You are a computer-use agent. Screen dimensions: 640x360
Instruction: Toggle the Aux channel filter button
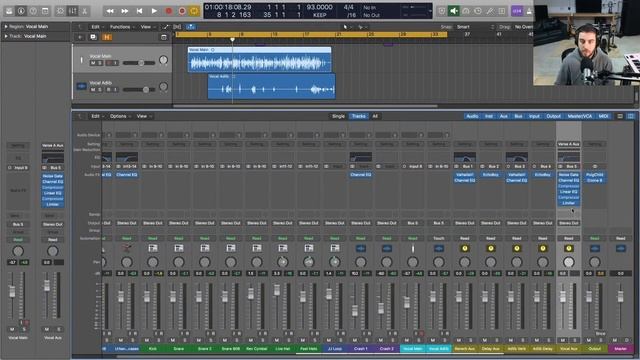pyautogui.click(x=503, y=116)
